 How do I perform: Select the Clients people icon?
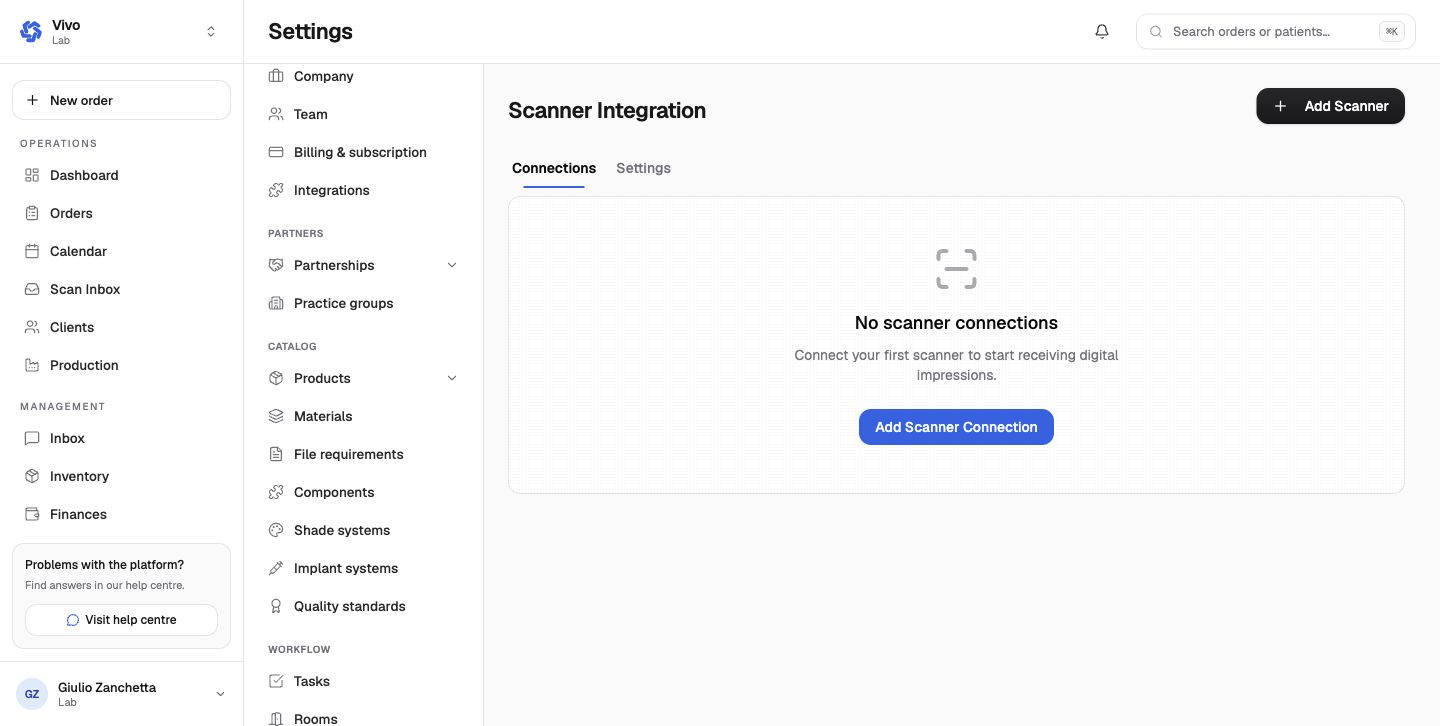[x=32, y=327]
